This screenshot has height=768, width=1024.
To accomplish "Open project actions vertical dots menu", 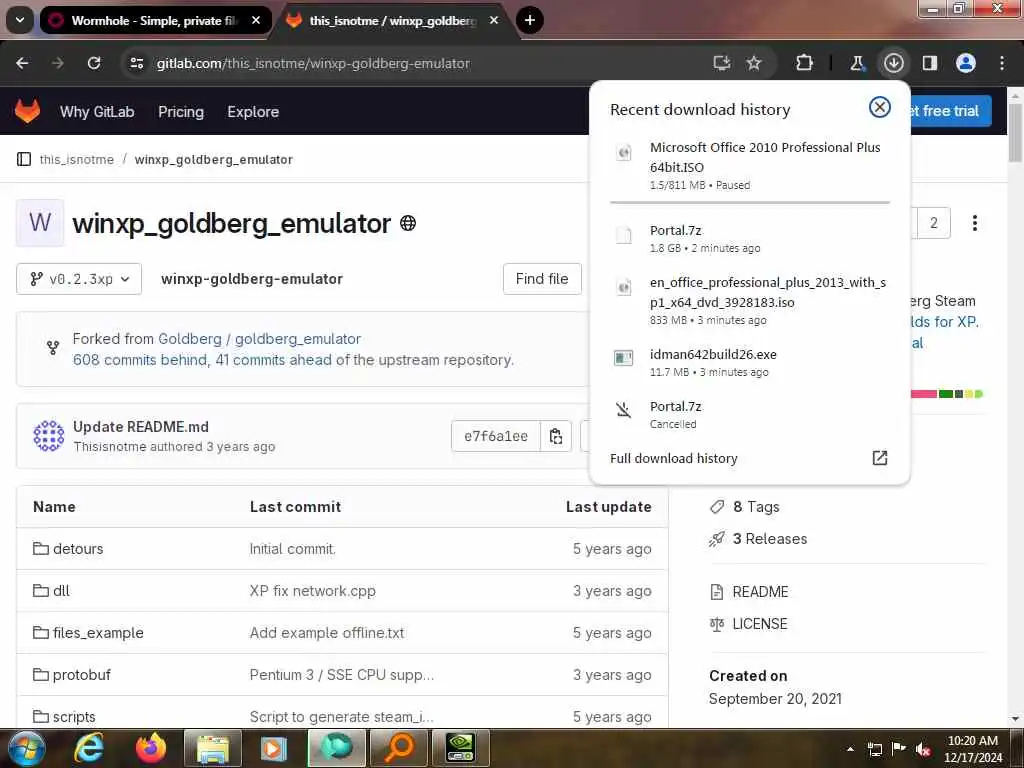I will pos(974,223).
